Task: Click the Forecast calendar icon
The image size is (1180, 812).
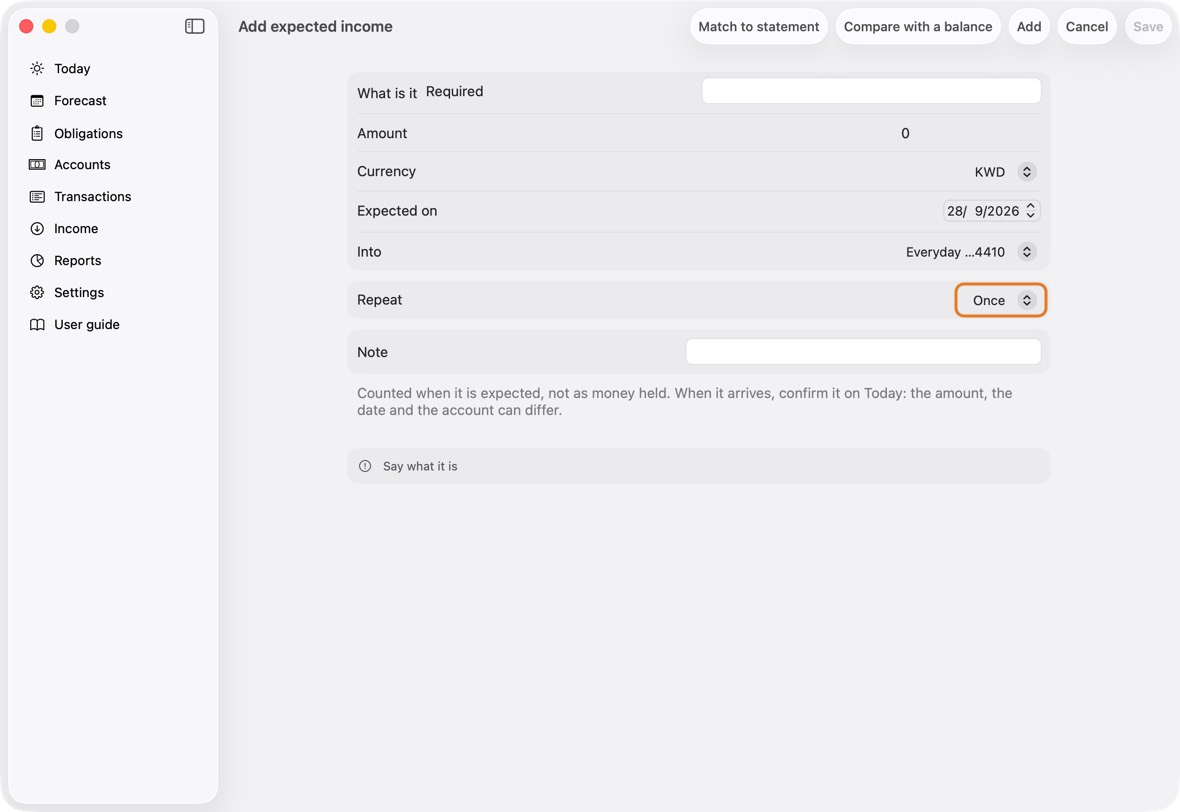Action: (37, 101)
